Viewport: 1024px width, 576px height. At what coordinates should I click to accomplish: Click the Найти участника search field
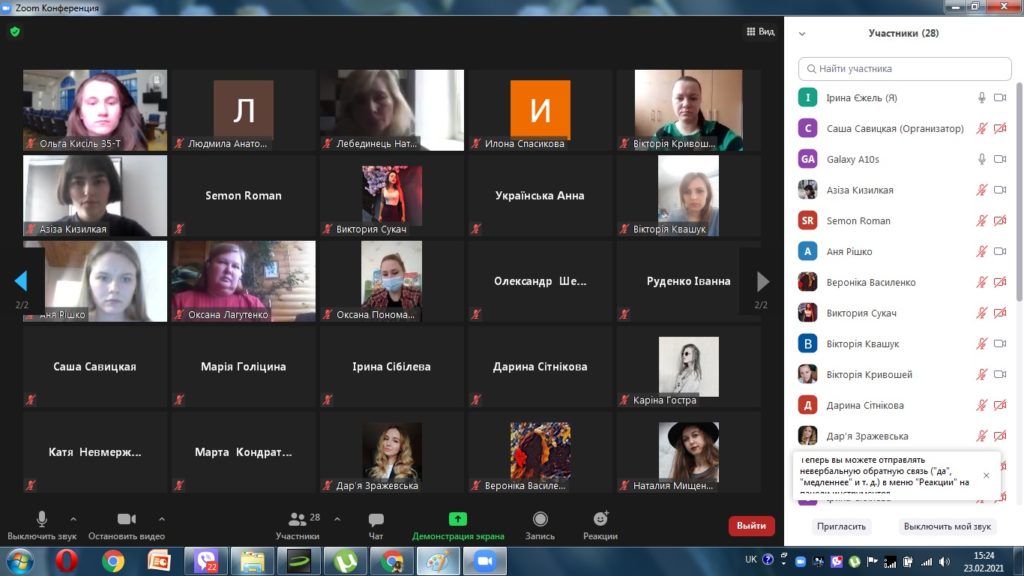point(905,69)
